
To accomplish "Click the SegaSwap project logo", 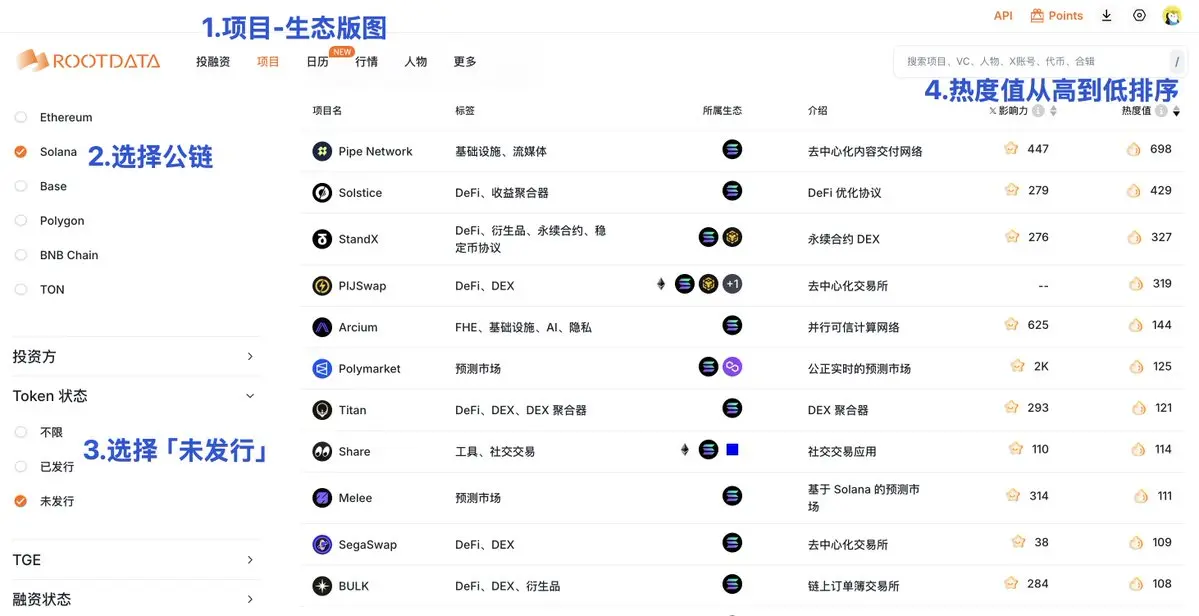I will [322, 545].
